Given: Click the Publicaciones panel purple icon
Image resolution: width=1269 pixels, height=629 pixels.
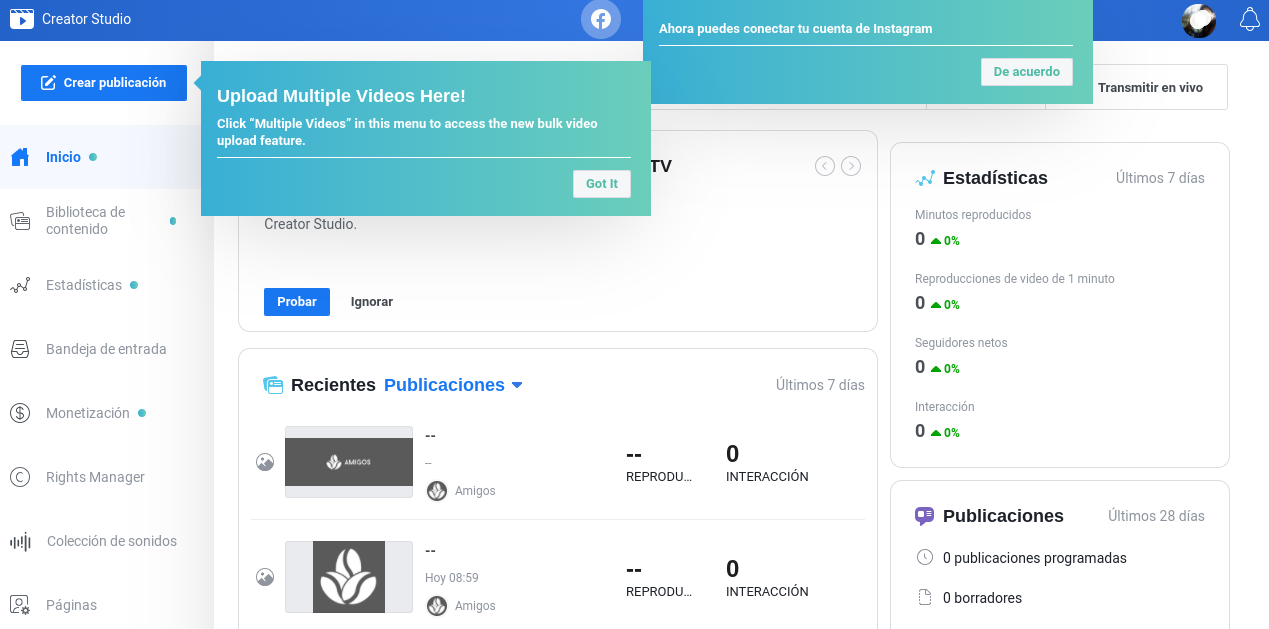Looking at the screenshot, I should 925,516.
